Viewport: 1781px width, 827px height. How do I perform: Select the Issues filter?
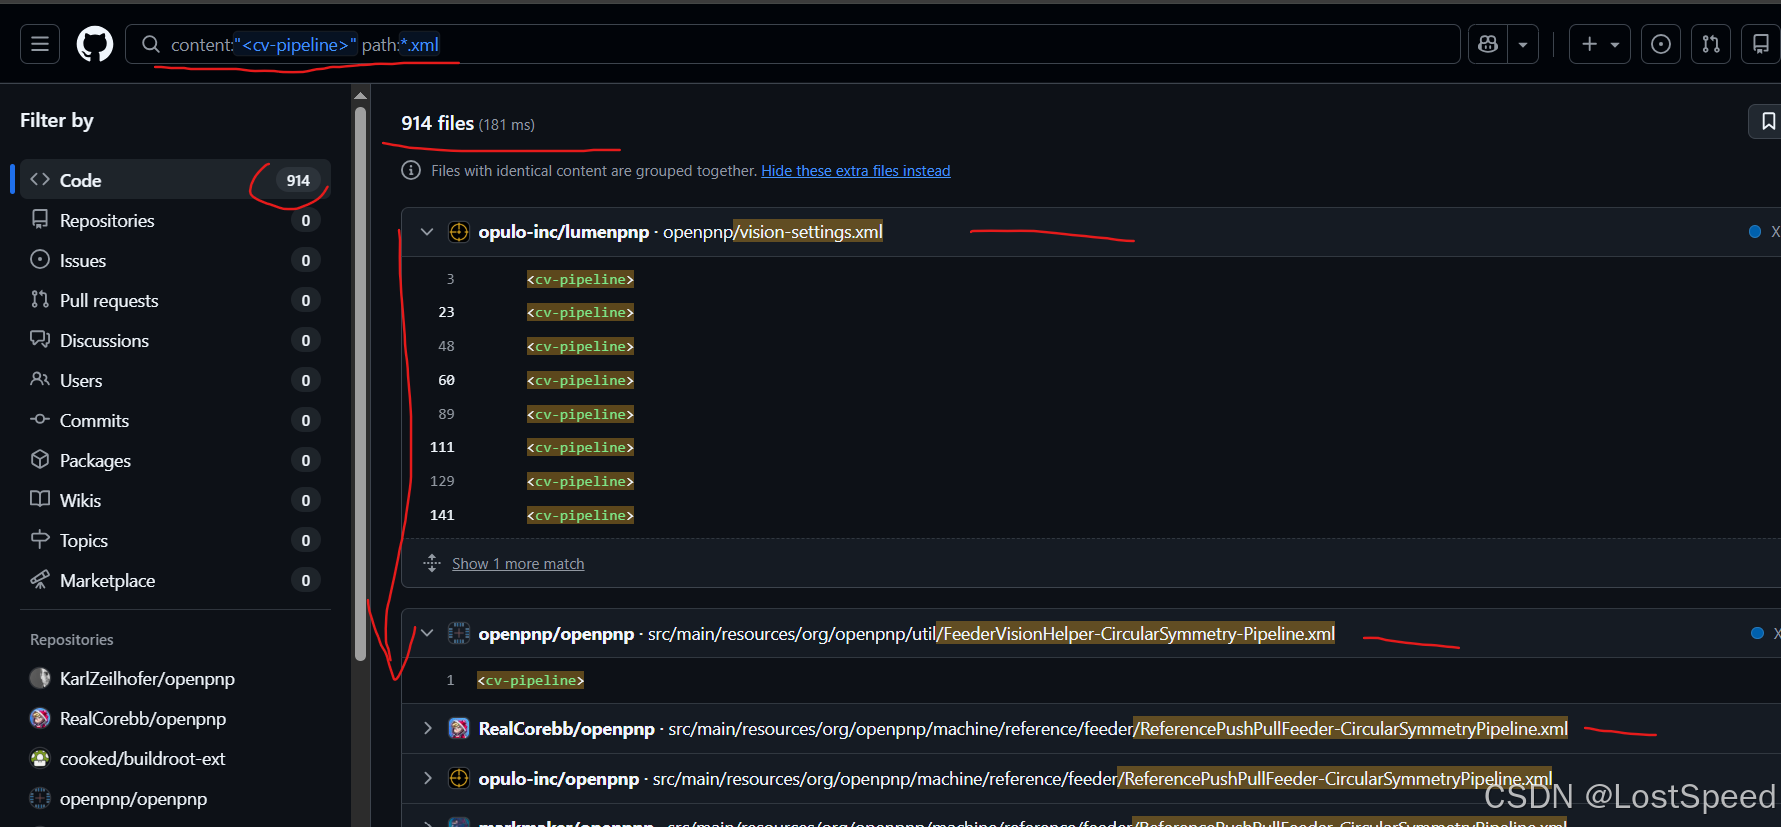[175, 260]
